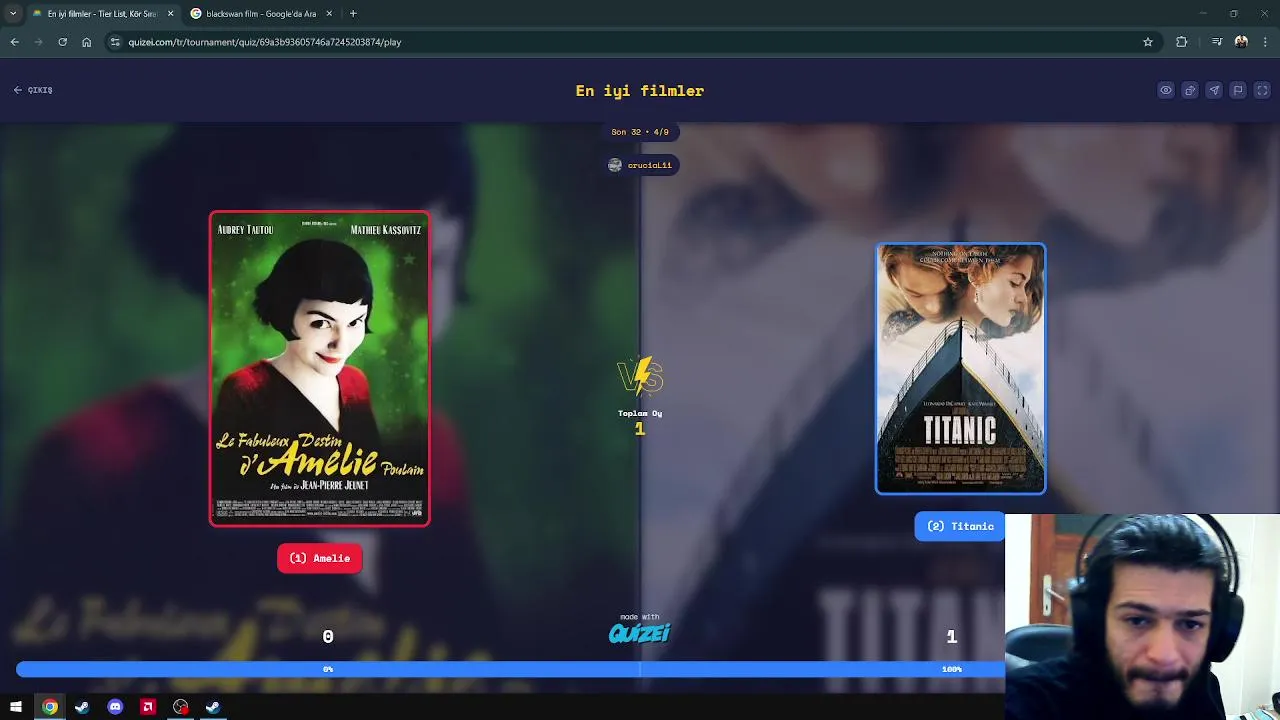Open Discord from the taskbar
The image size is (1280, 720).
pyautogui.click(x=115, y=707)
